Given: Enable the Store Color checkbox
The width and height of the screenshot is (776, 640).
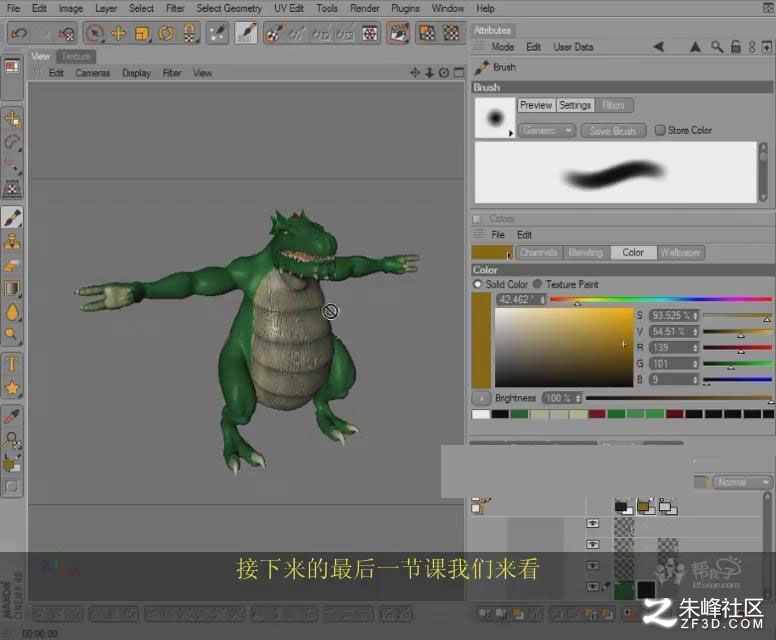Looking at the screenshot, I should click(660, 130).
